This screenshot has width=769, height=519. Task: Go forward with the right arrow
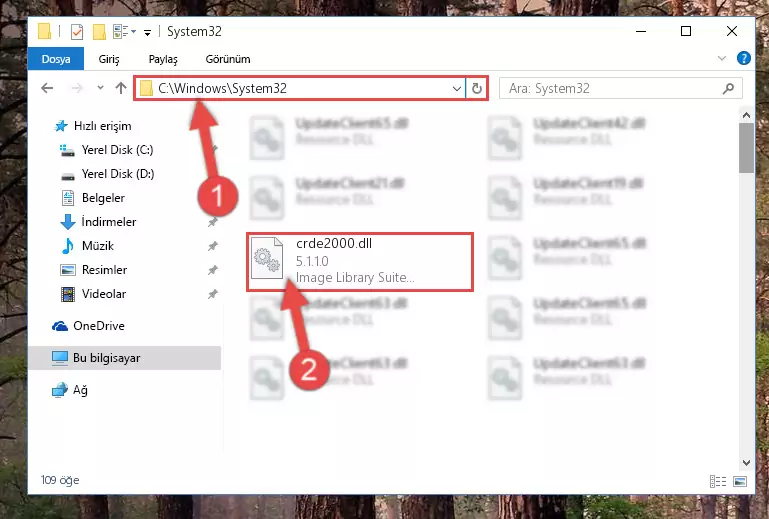click(x=77, y=88)
